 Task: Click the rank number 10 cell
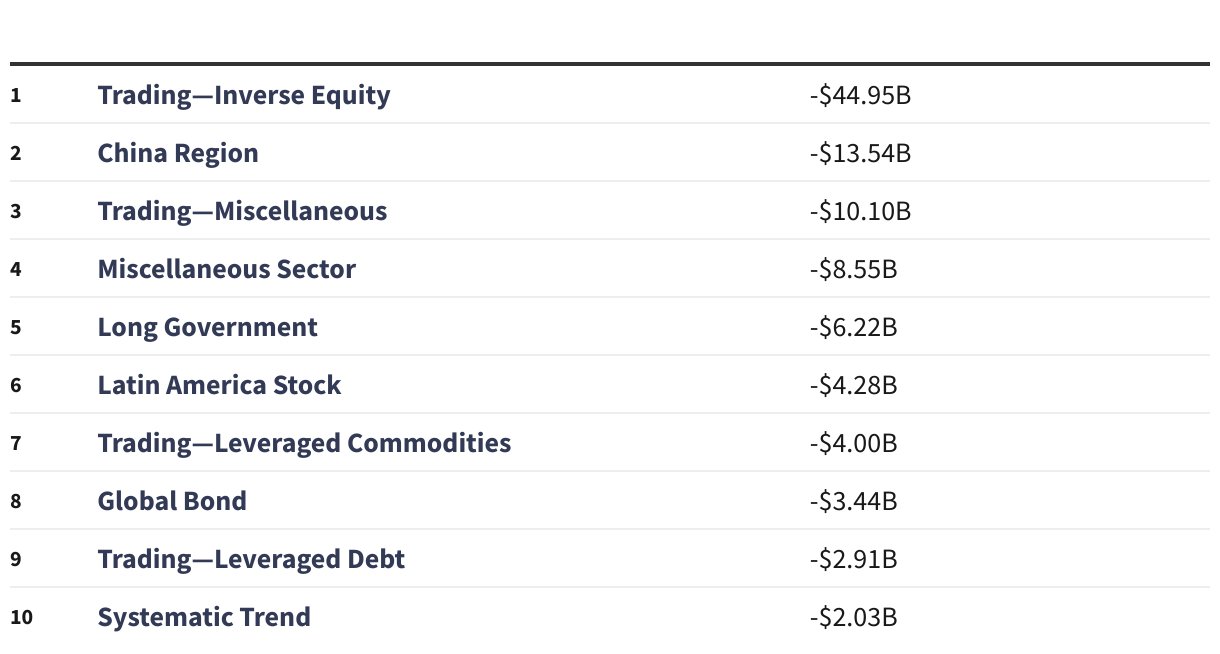point(21,617)
